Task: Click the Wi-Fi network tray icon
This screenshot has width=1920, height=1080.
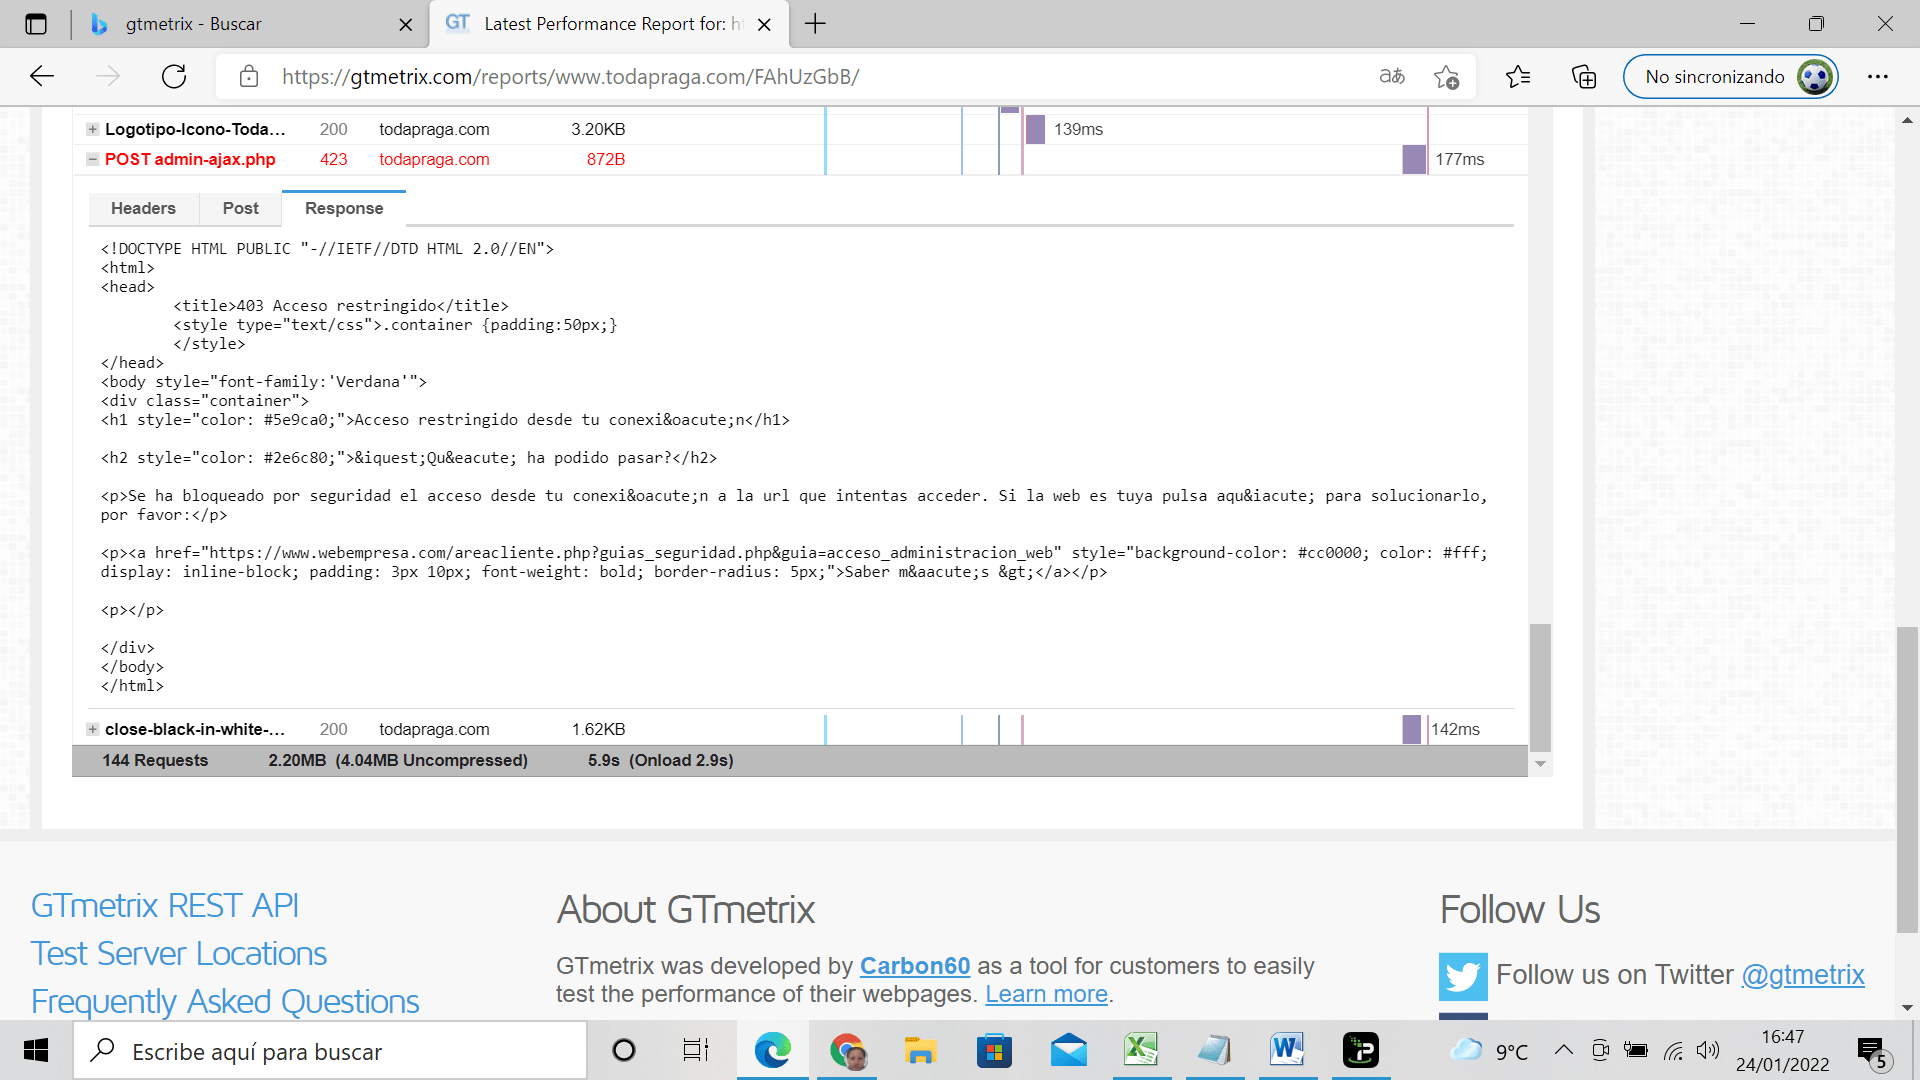Action: click(1673, 1050)
